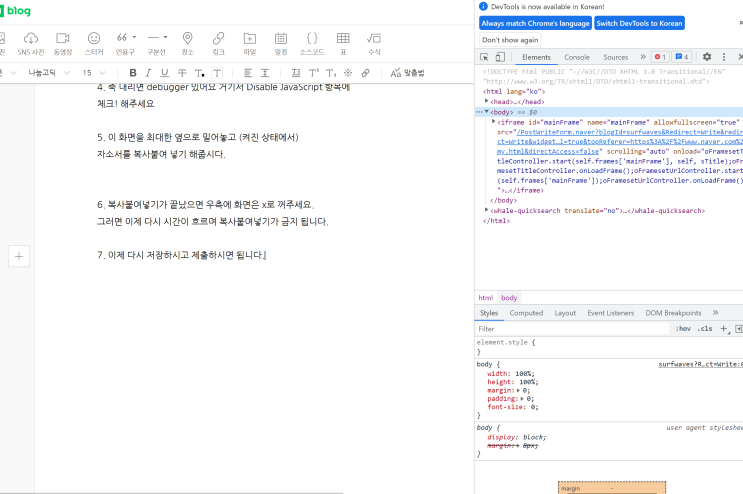This screenshot has height=494, width=743.
Task: Toggle the :hov element state panel
Action: (683, 329)
